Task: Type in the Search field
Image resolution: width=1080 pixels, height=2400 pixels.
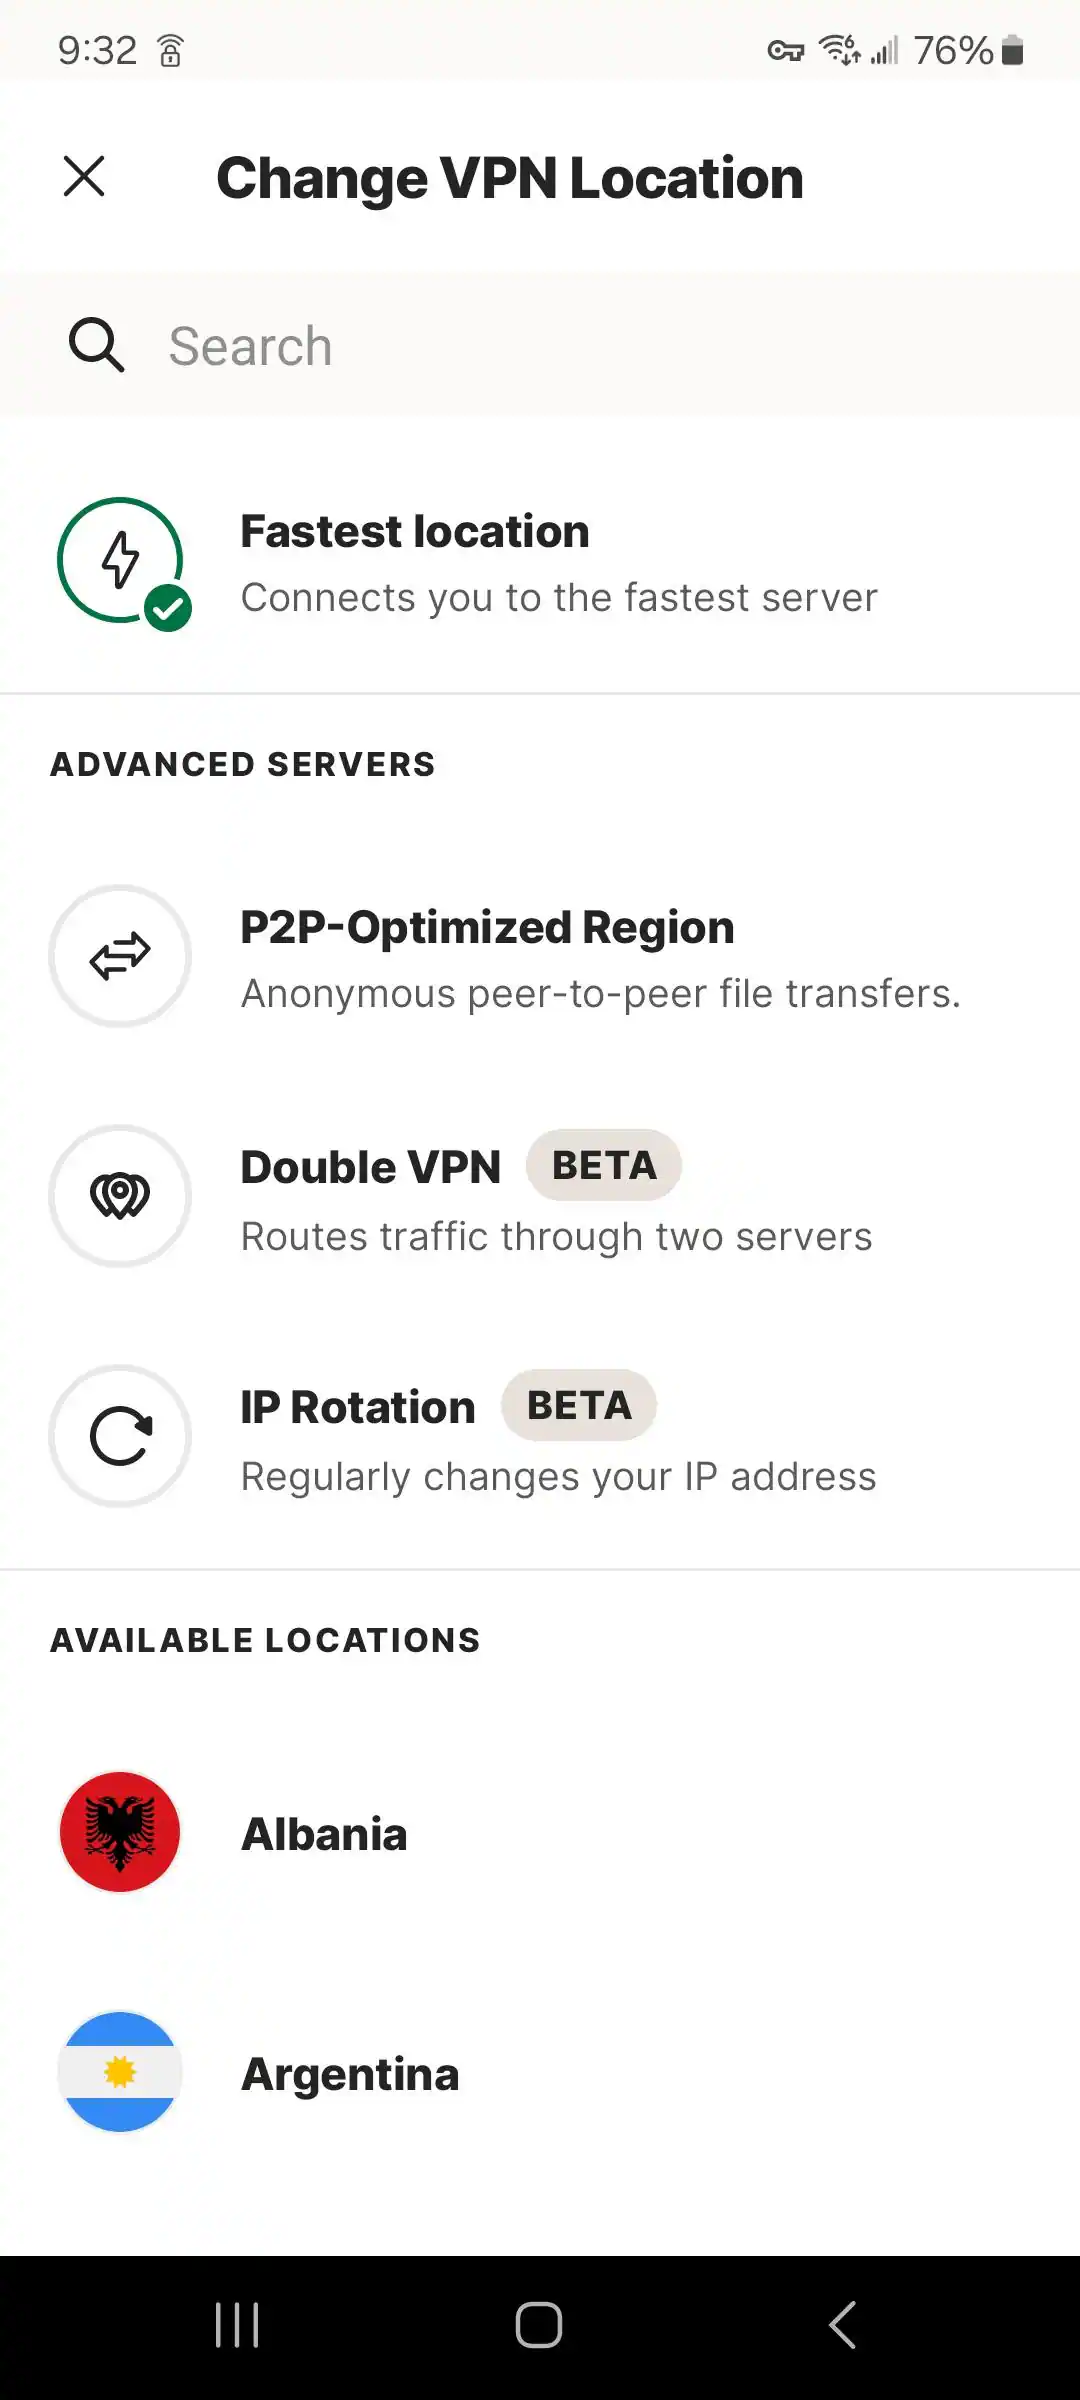Action: (x=600, y=346)
